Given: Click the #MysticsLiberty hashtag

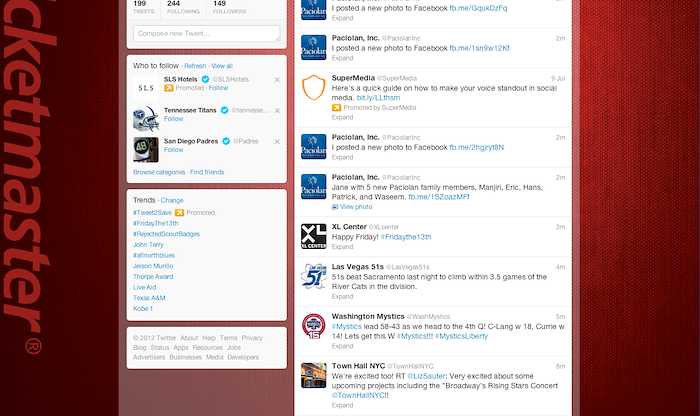Looking at the screenshot, I should [x=462, y=336].
